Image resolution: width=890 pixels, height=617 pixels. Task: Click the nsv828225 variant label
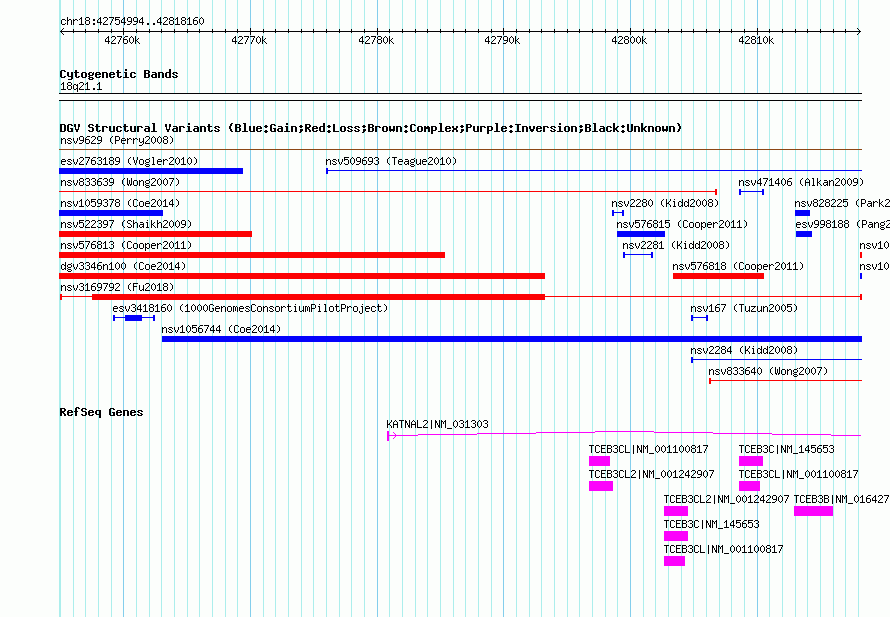point(842,203)
